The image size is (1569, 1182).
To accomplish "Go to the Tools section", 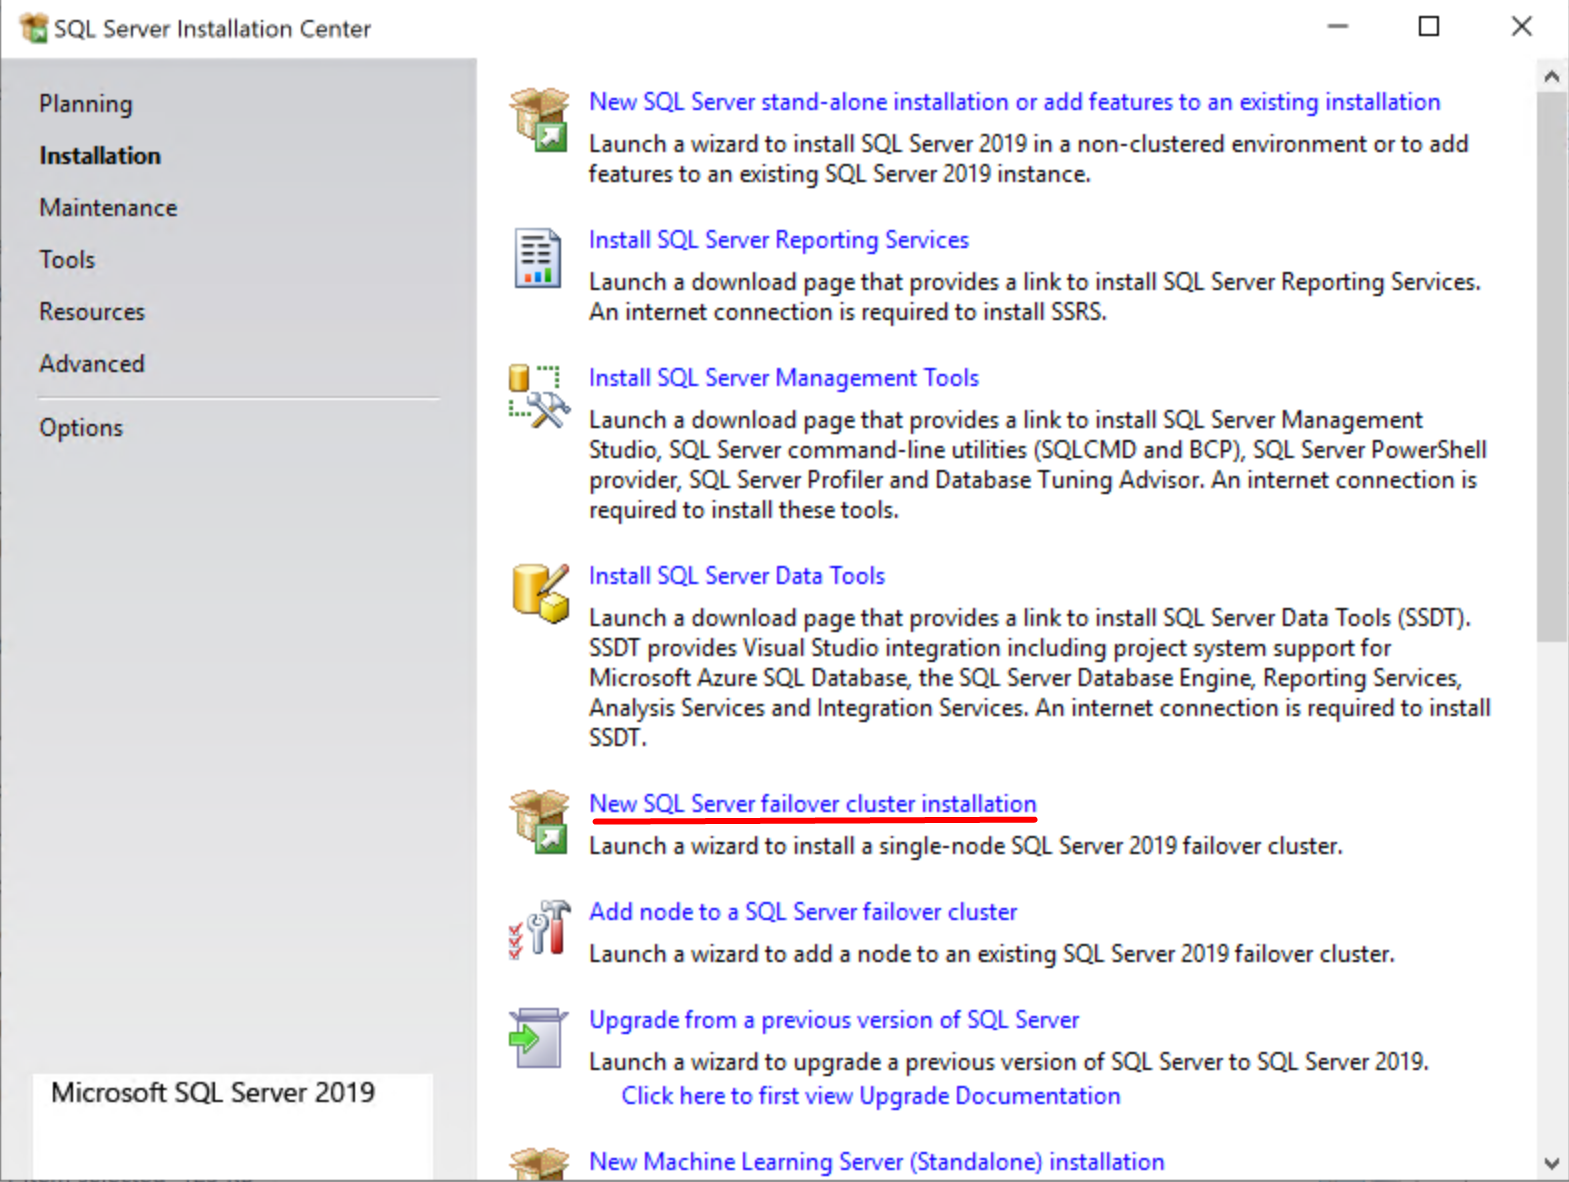I will 67,260.
